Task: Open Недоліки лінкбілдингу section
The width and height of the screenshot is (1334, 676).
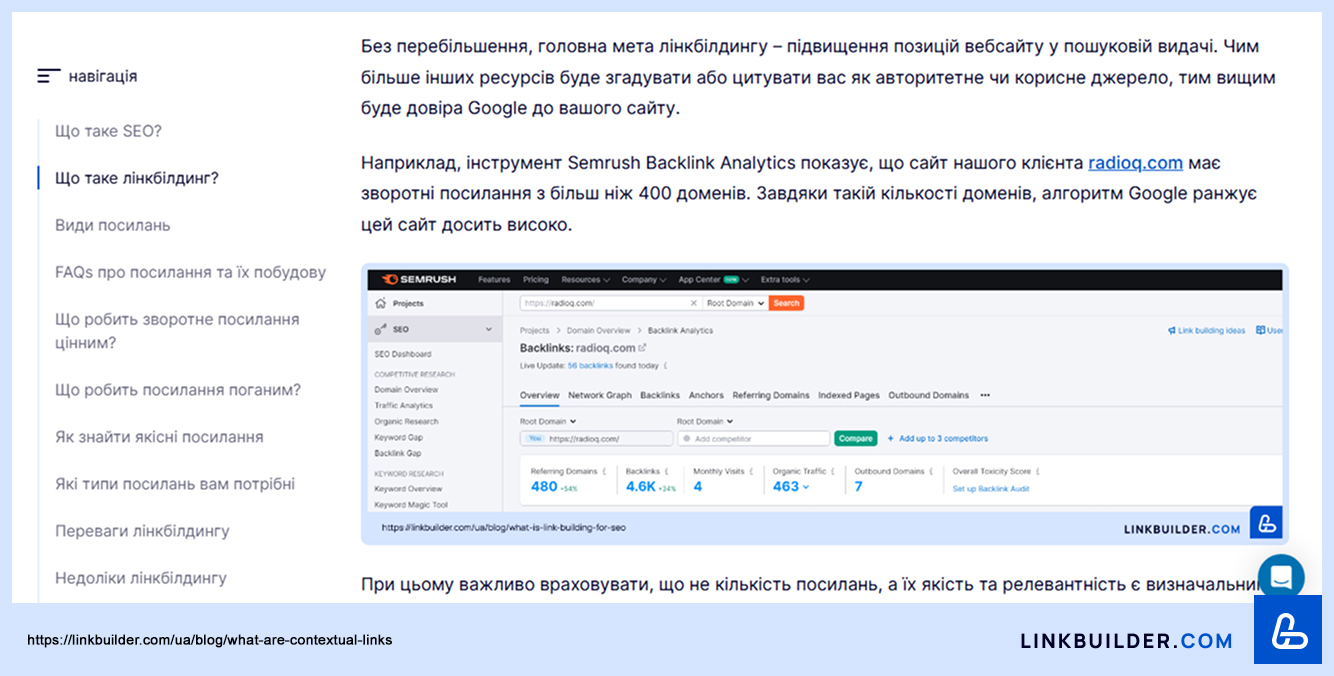Action: pos(141,578)
